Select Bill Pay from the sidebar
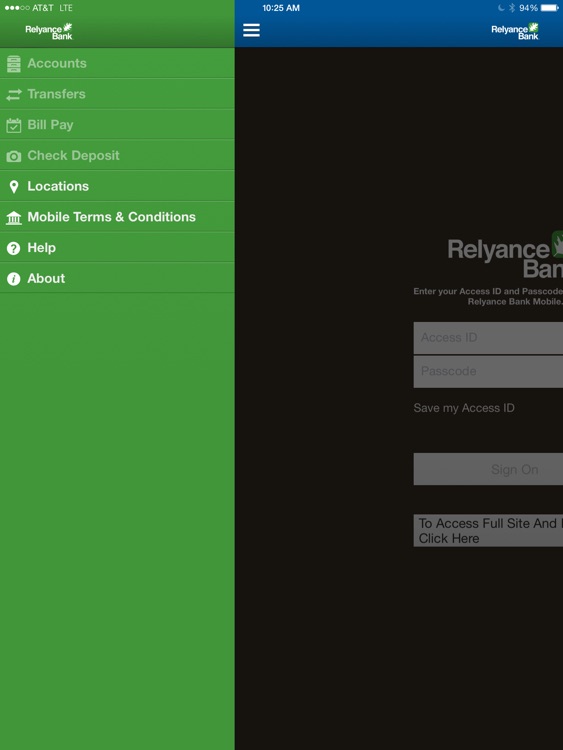563x750 pixels. coord(117,124)
